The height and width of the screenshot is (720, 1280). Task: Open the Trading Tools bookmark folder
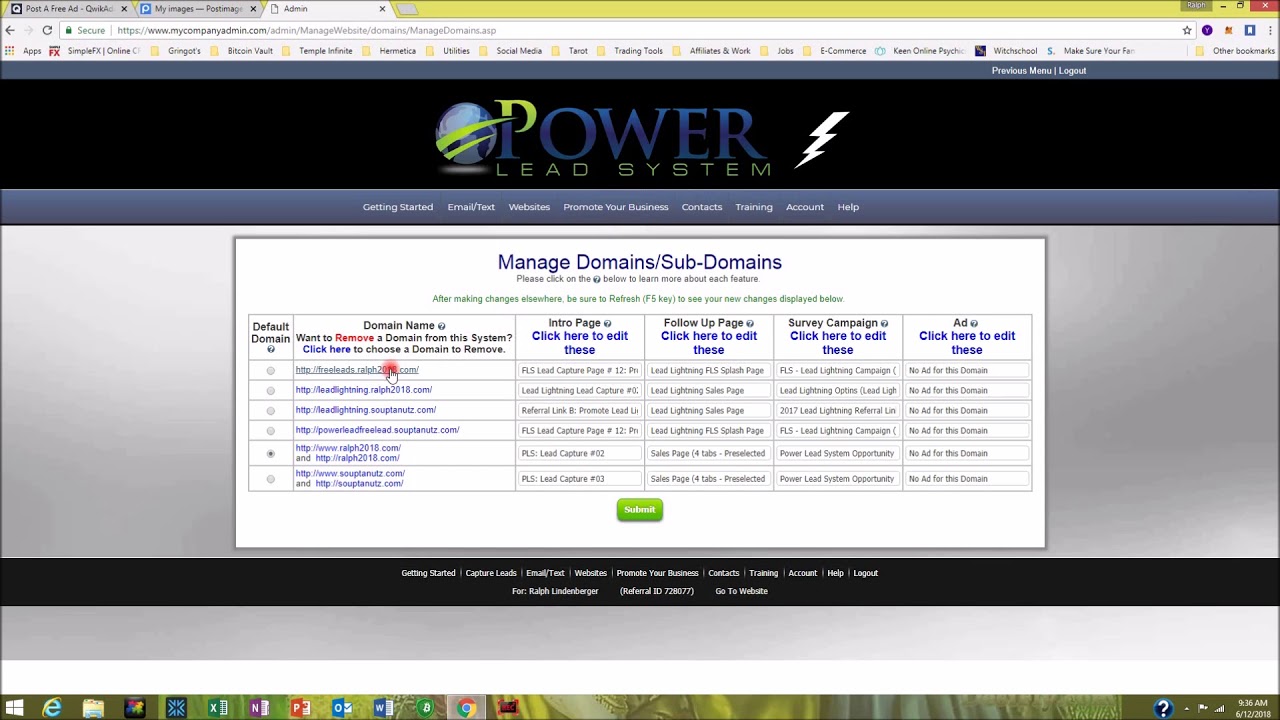point(631,51)
